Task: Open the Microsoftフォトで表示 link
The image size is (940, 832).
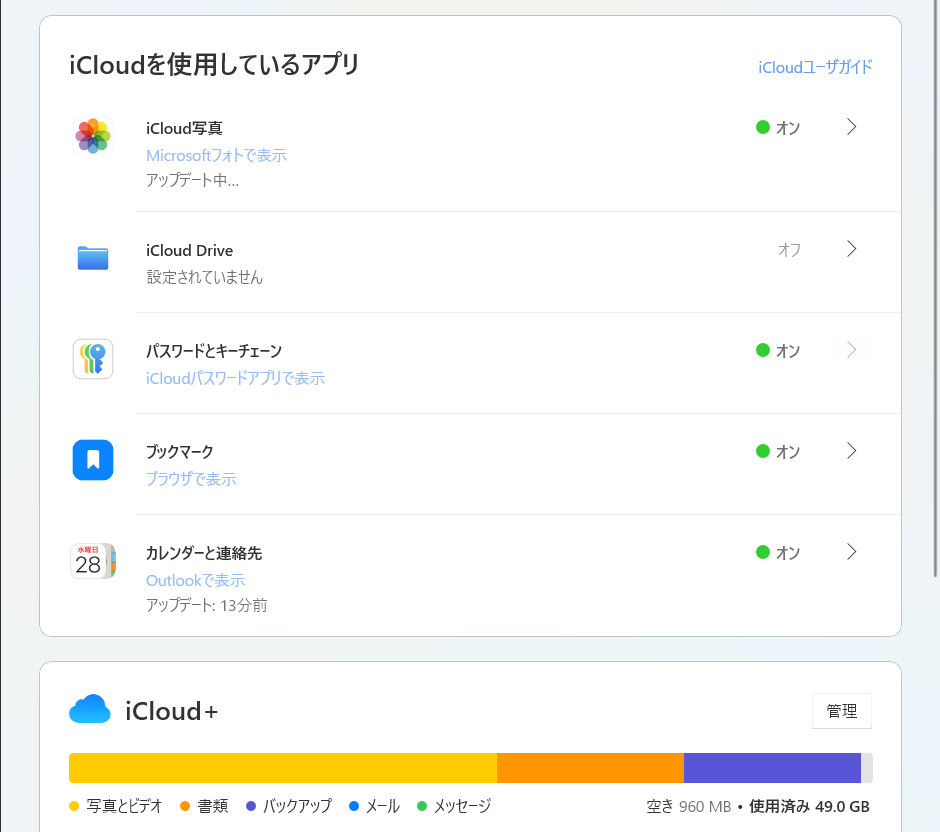Action: tap(216, 156)
